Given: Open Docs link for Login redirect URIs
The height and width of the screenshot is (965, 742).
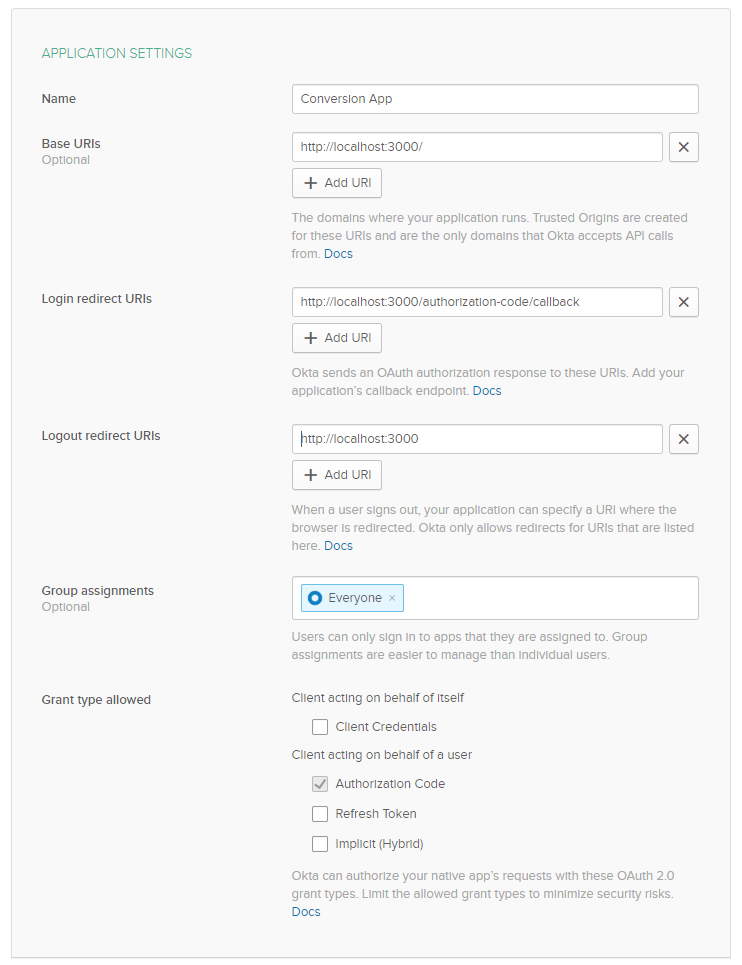Looking at the screenshot, I should click(x=487, y=391).
